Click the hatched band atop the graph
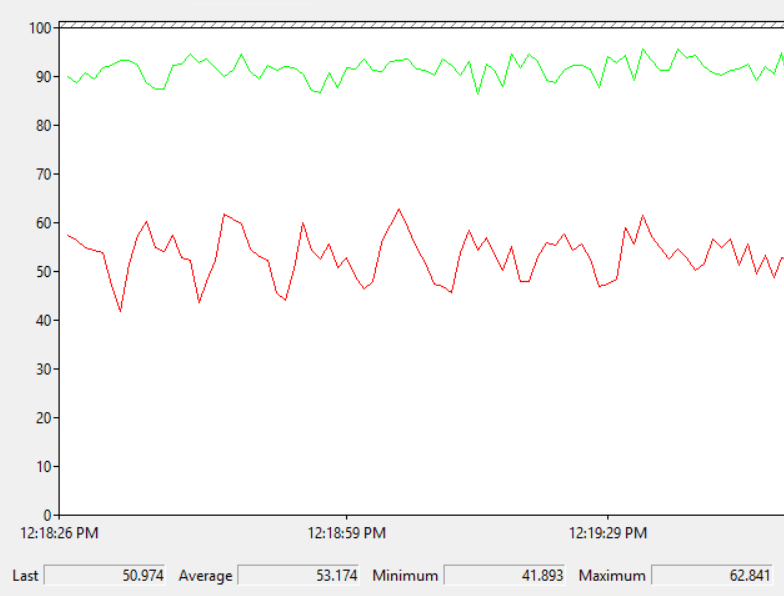Image resolution: width=784 pixels, height=596 pixels. coord(420,23)
